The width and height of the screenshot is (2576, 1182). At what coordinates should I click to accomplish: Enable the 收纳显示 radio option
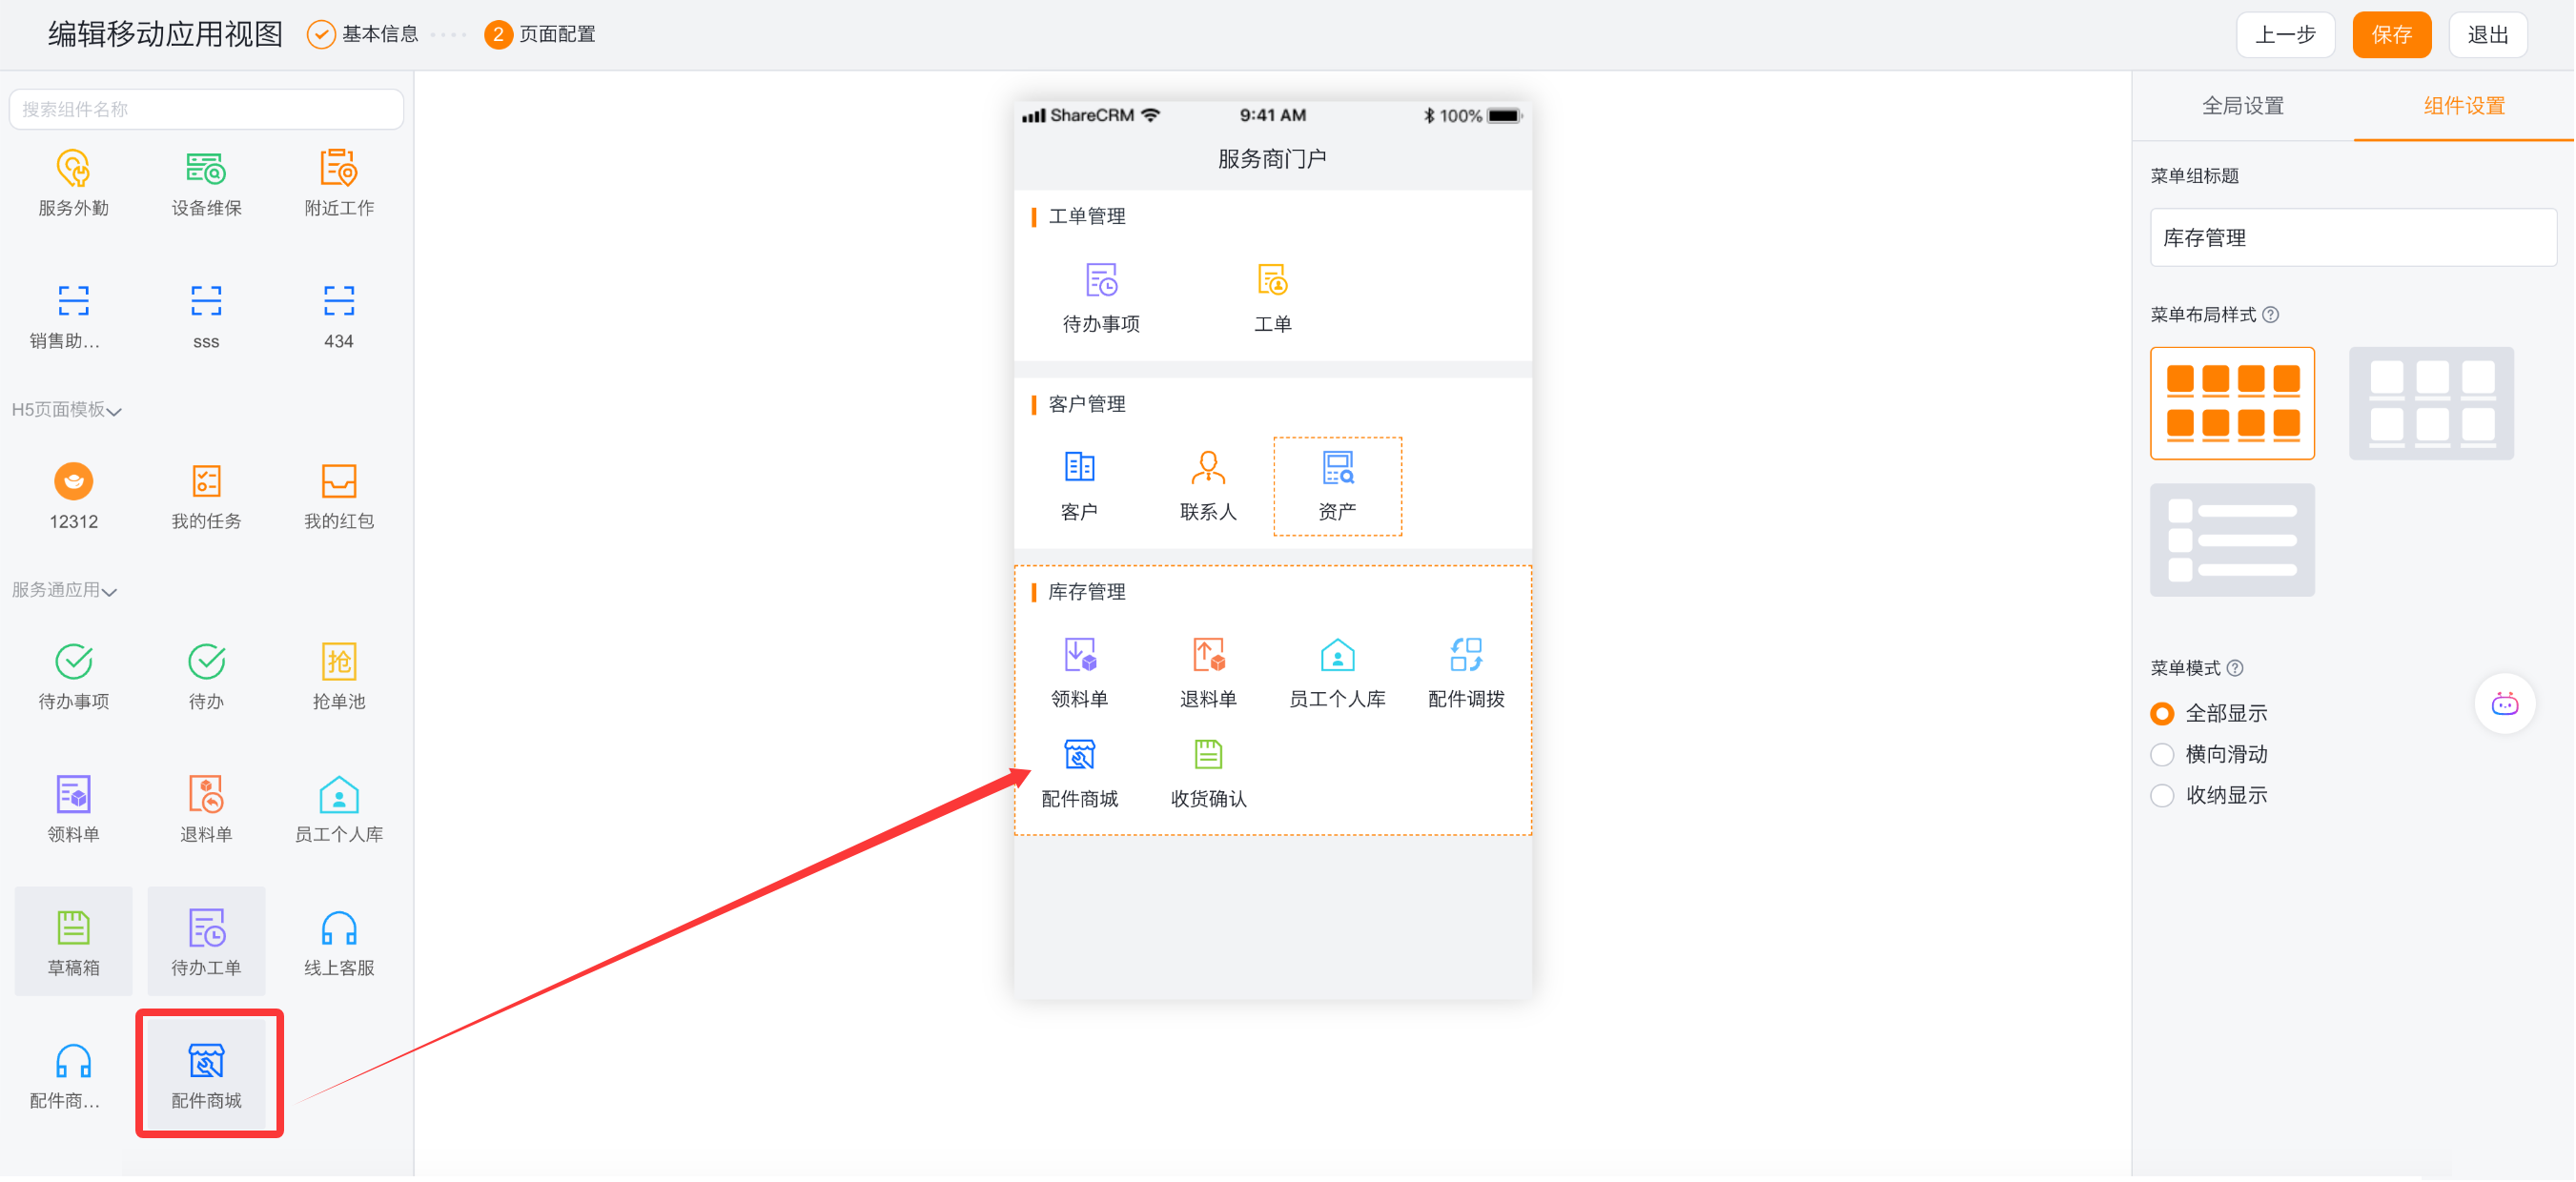pyautogui.click(x=2162, y=796)
